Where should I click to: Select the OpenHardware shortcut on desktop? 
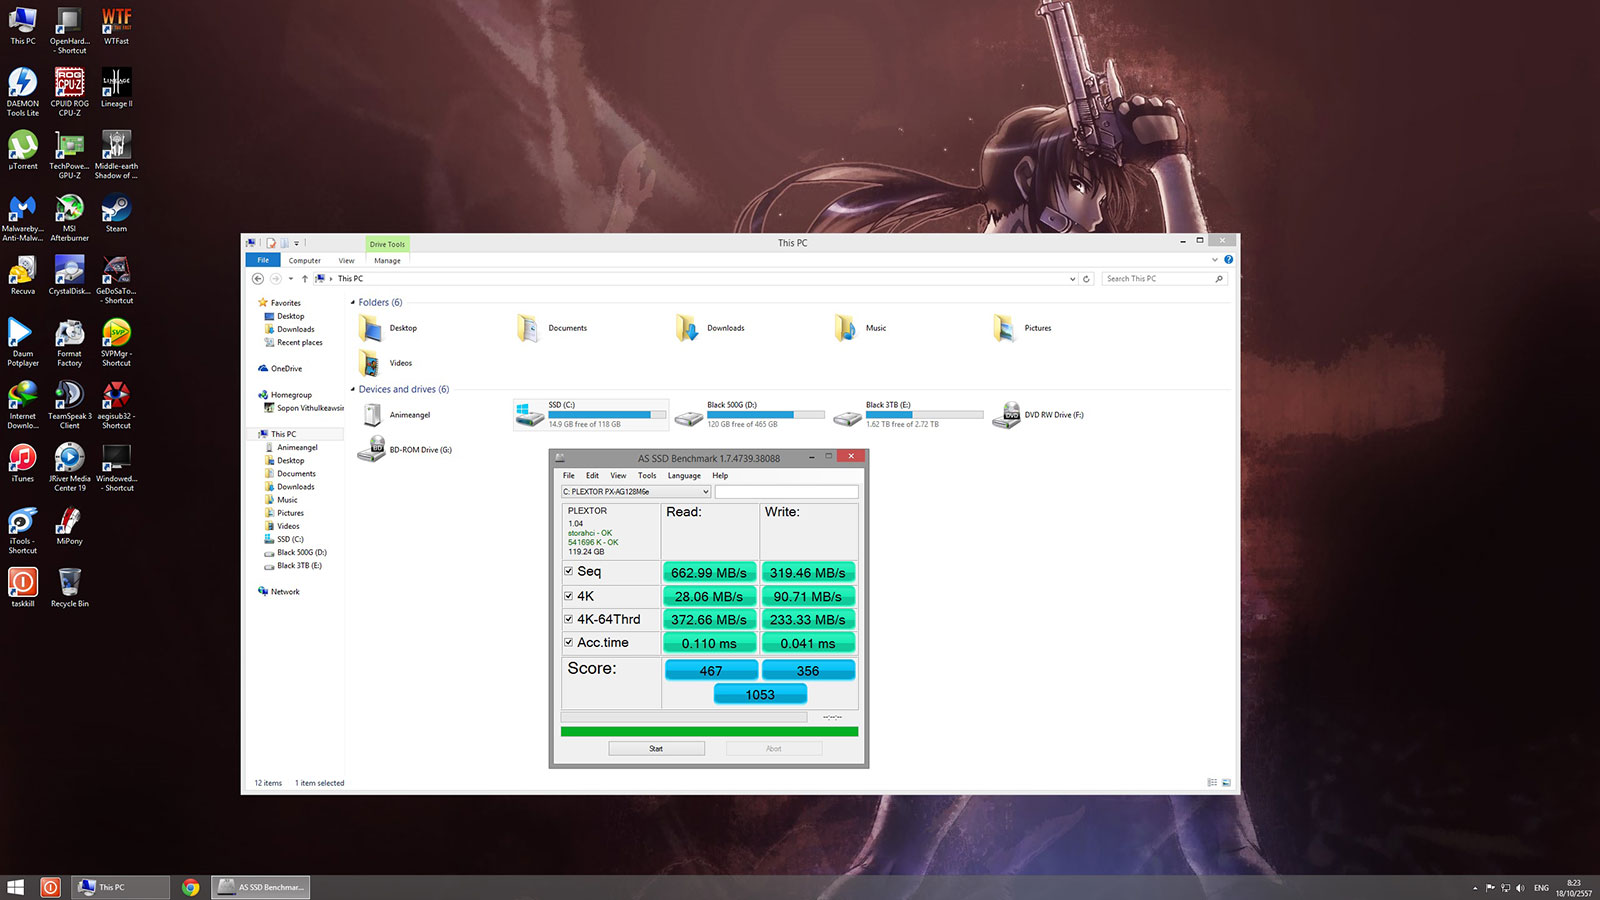point(69,30)
